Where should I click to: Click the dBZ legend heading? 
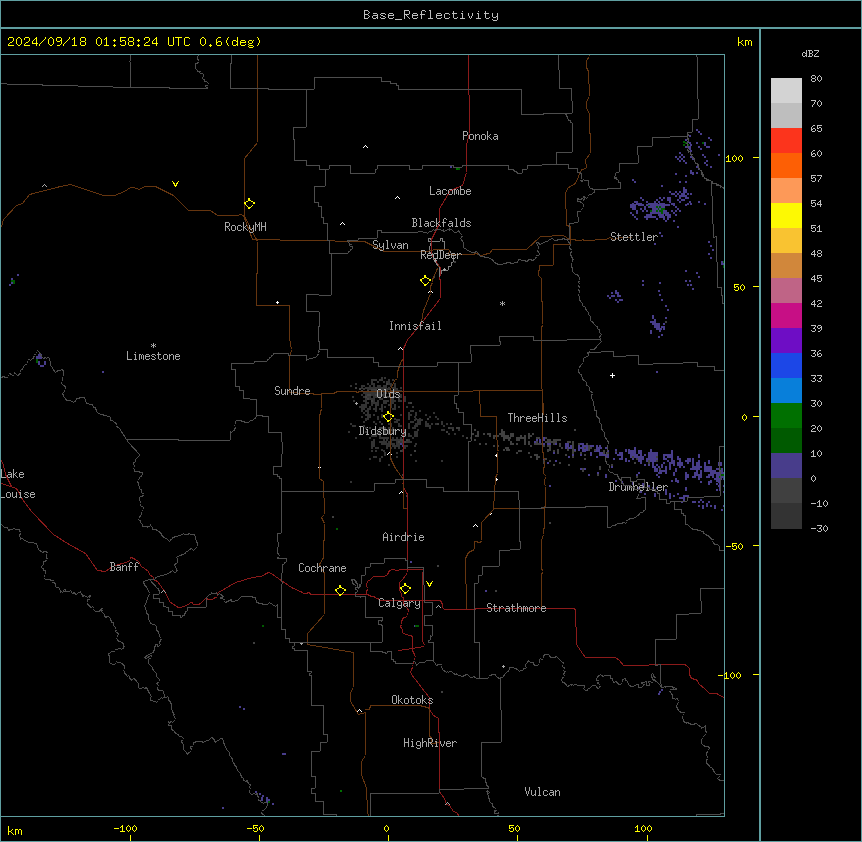[x=810, y=53]
